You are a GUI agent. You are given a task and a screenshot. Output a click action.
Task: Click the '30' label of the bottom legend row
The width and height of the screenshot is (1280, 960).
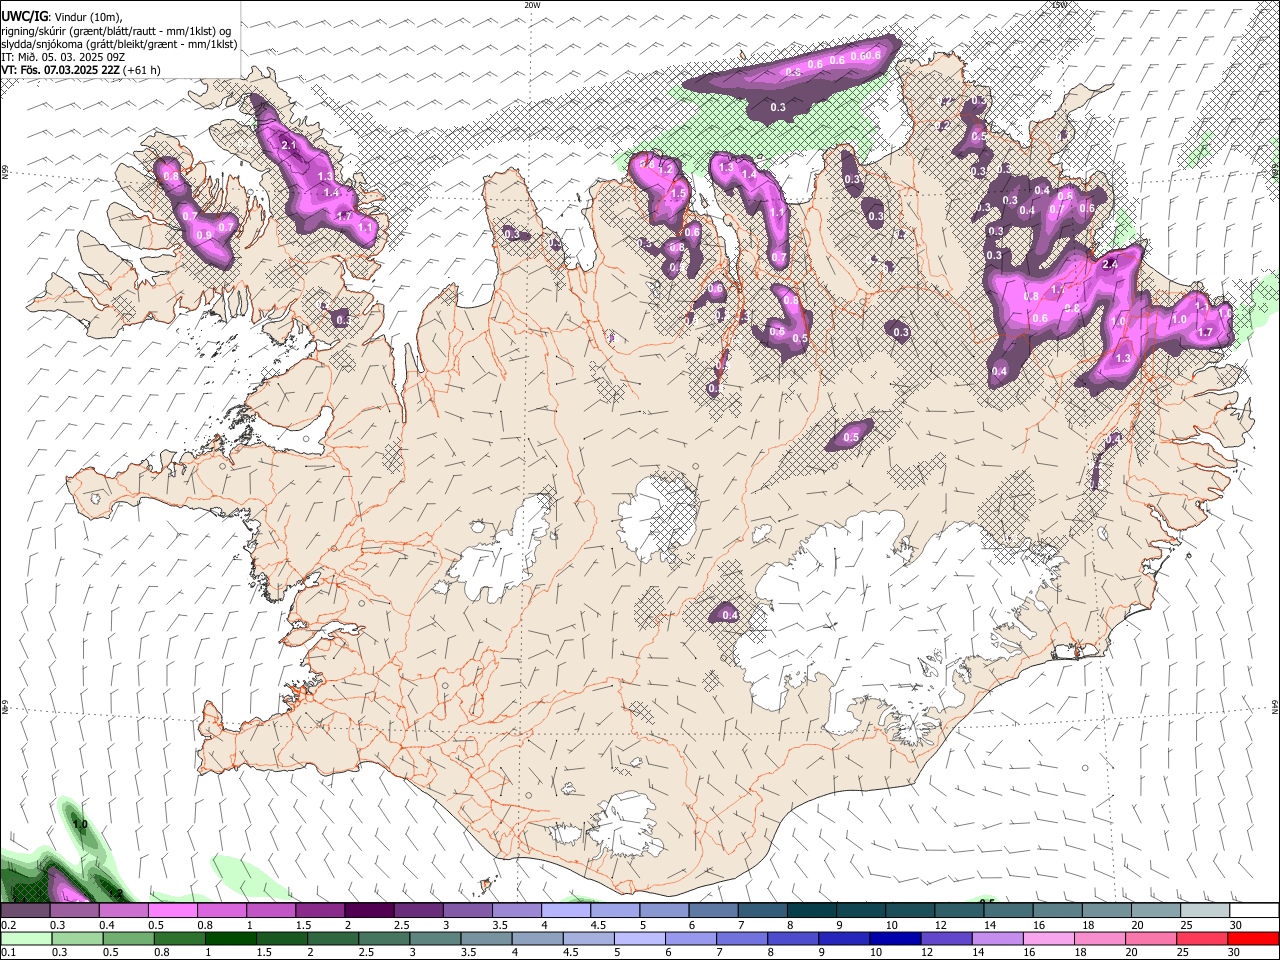coord(1236,952)
